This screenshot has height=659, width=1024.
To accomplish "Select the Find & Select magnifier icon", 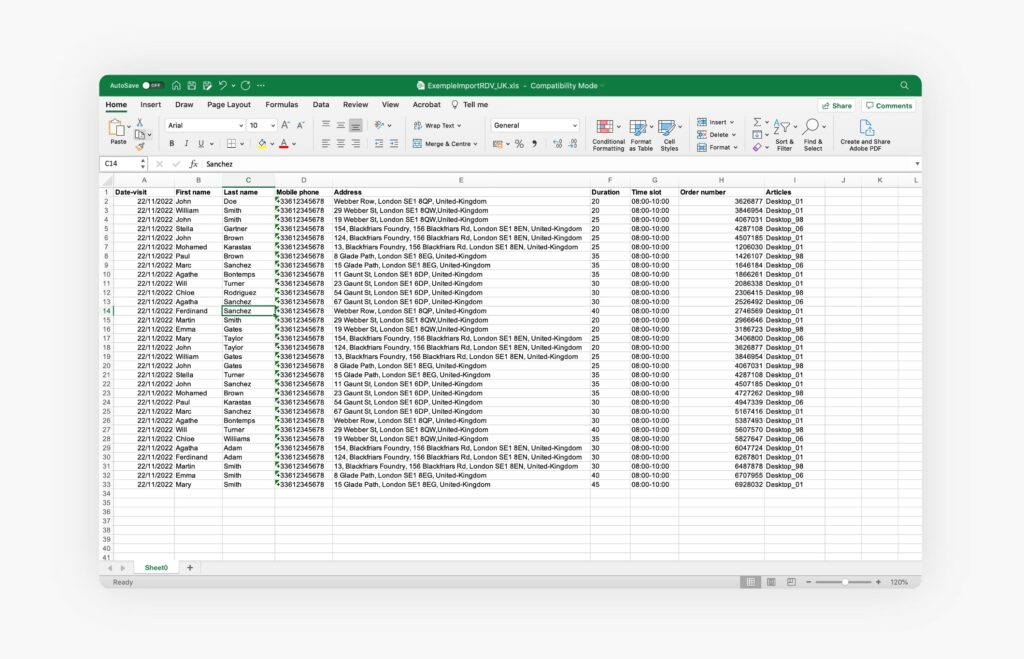I will point(812,125).
